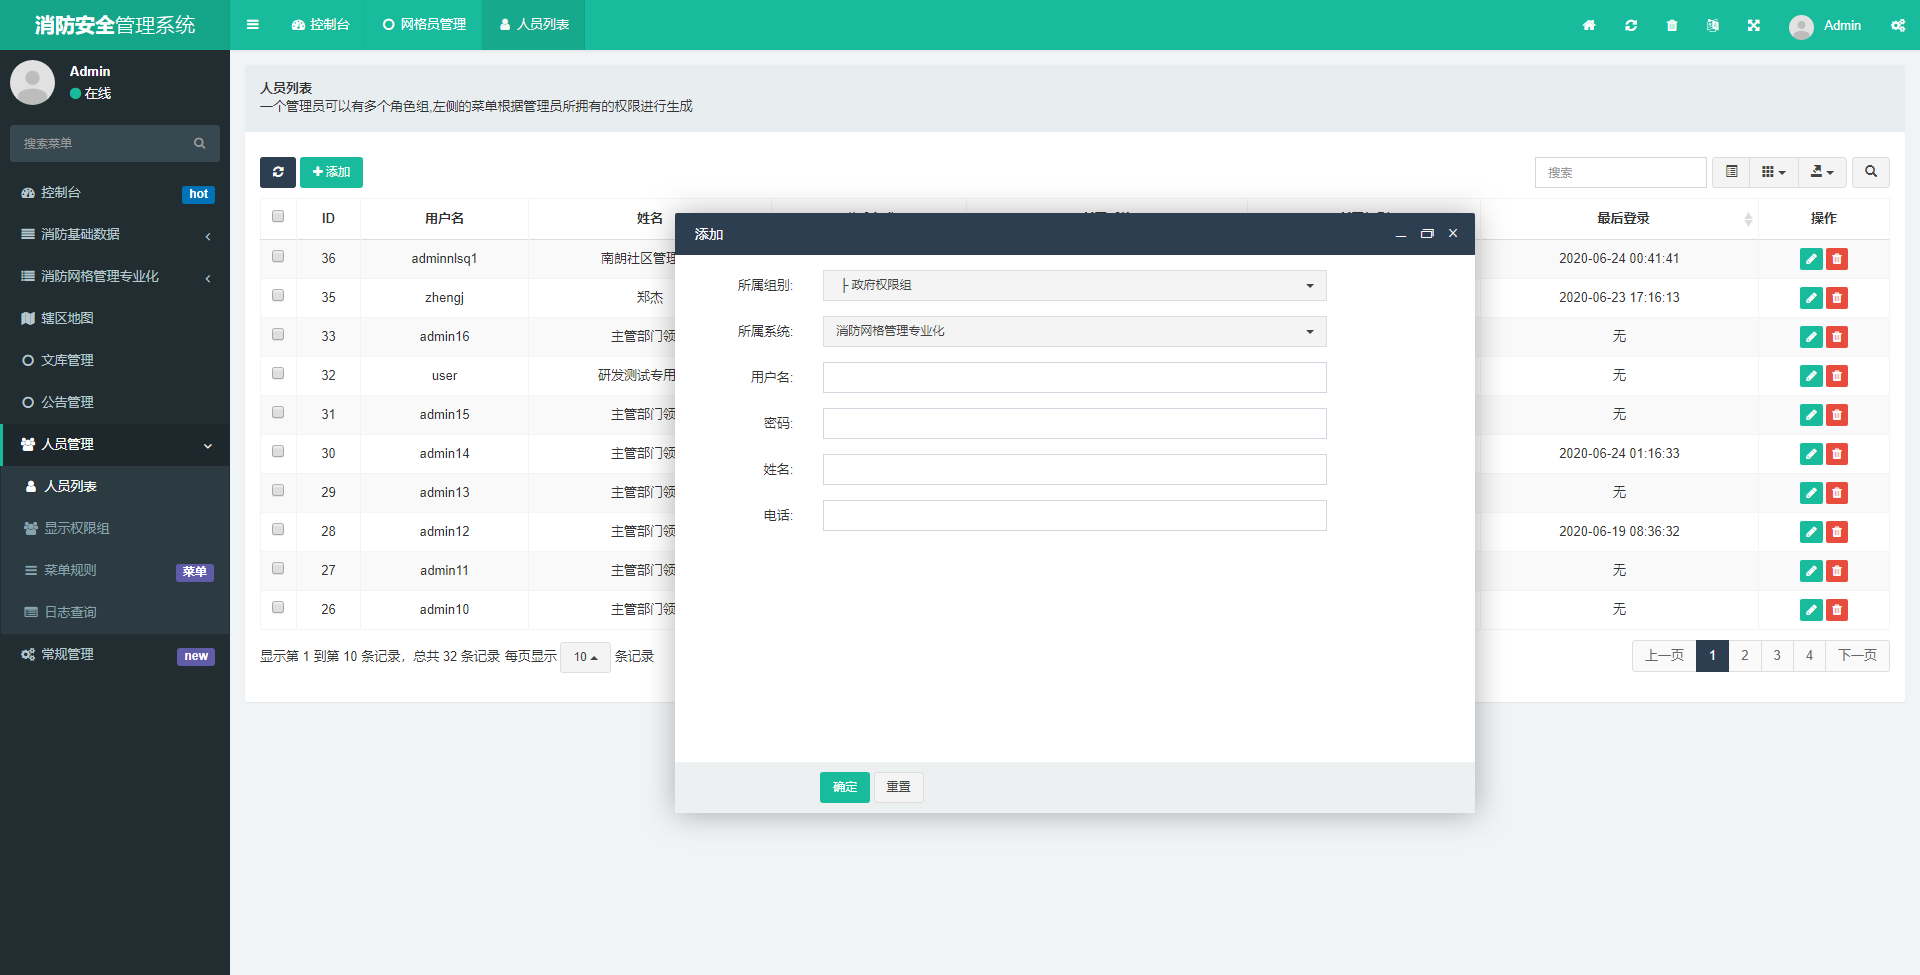
Task: Edit the admin16 row
Action: click(x=1811, y=337)
